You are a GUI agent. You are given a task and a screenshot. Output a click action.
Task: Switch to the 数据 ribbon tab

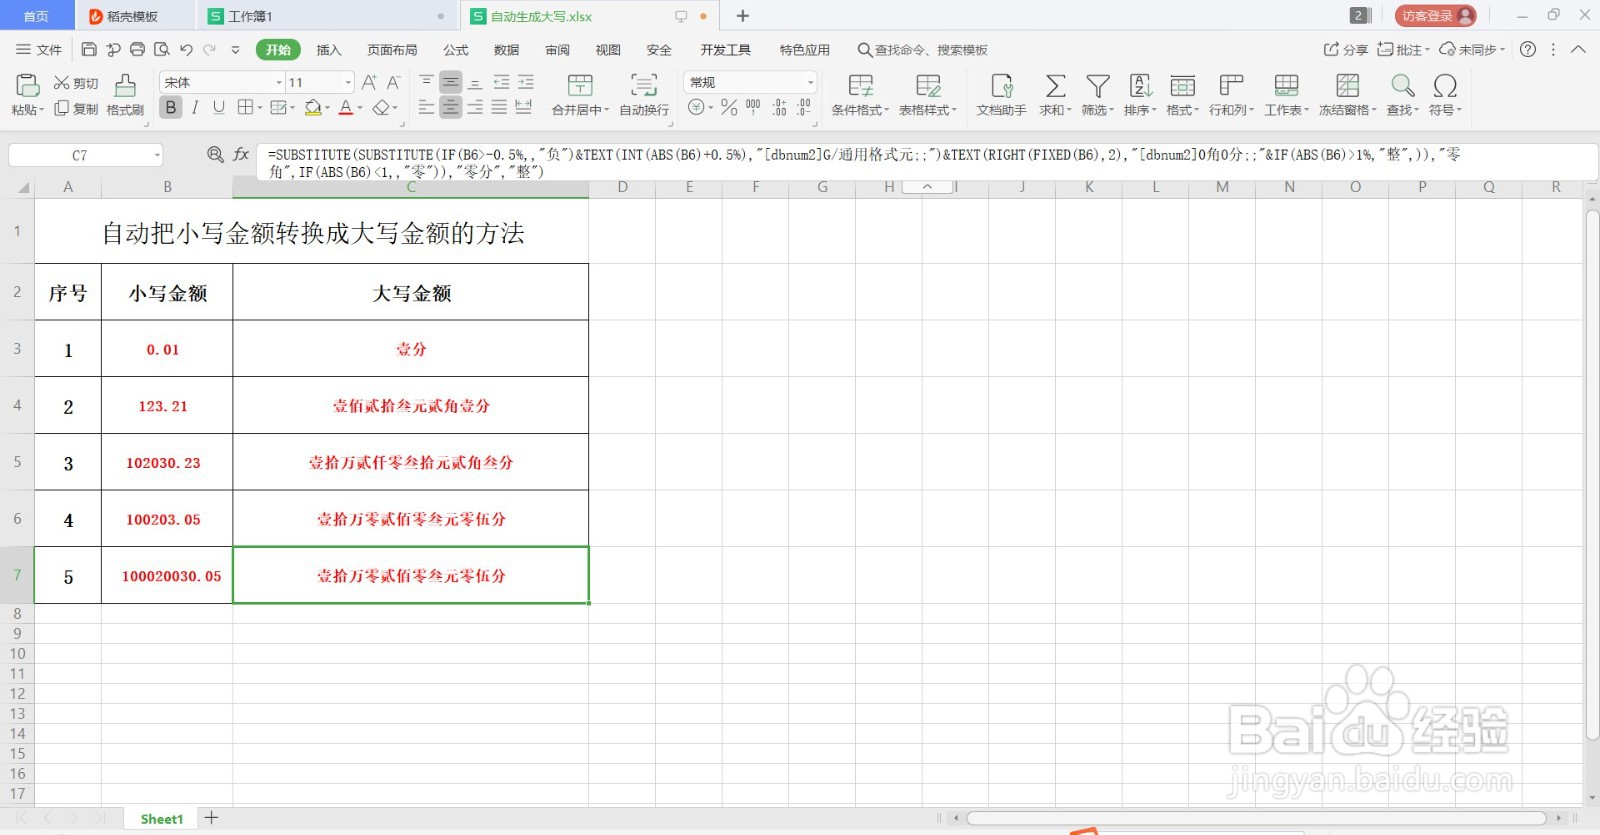507,50
